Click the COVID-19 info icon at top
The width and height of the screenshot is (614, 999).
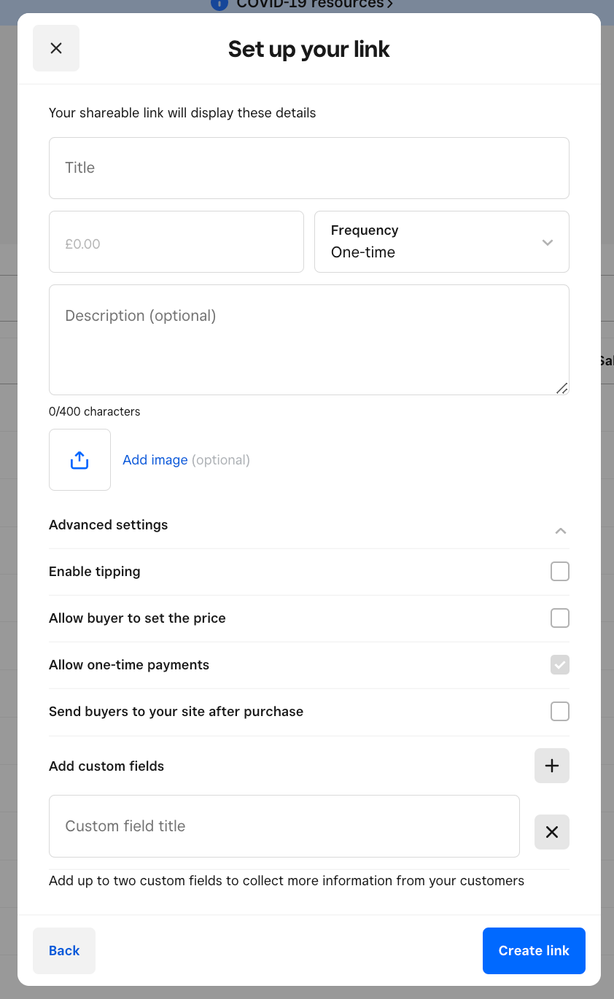point(218,5)
